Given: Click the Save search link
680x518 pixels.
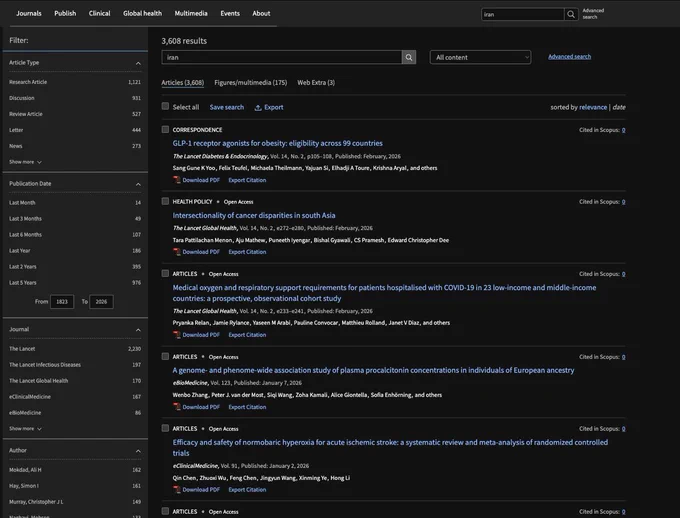Looking at the screenshot, I should tap(227, 107).
